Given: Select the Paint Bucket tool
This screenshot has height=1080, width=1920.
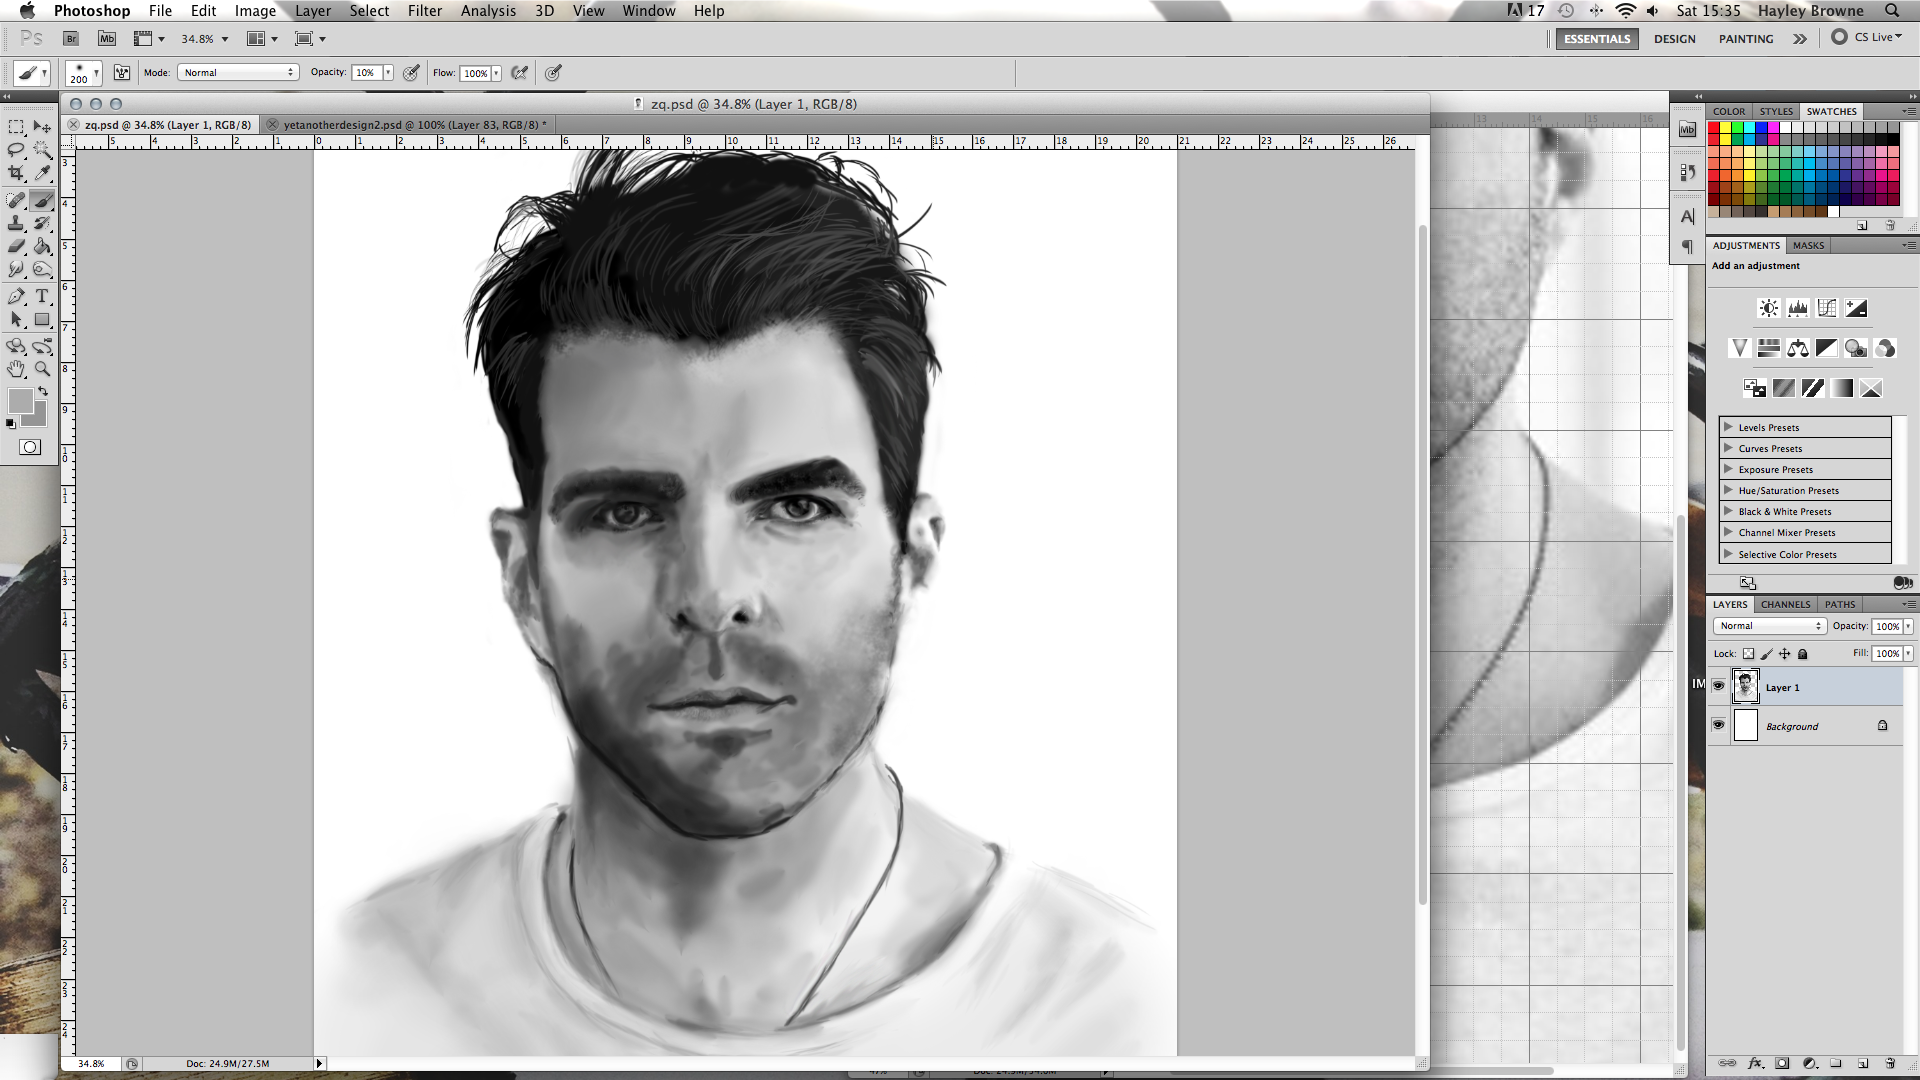Looking at the screenshot, I should (x=42, y=246).
